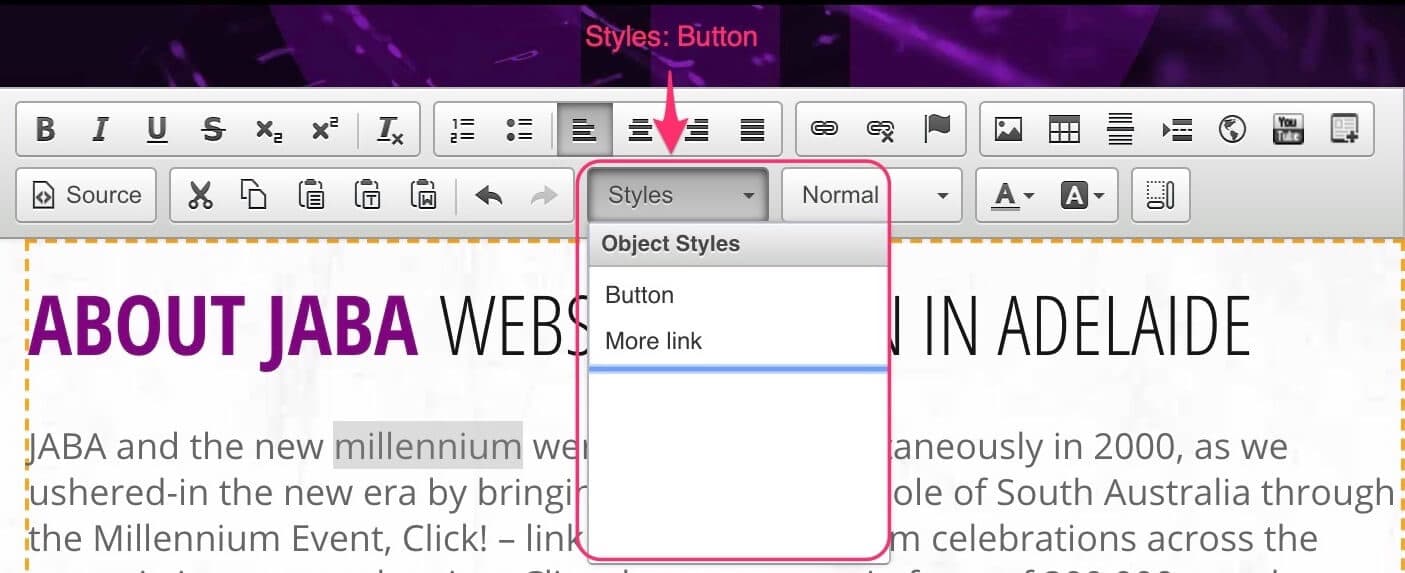Center align the text
The image size is (1405, 573).
(x=640, y=129)
